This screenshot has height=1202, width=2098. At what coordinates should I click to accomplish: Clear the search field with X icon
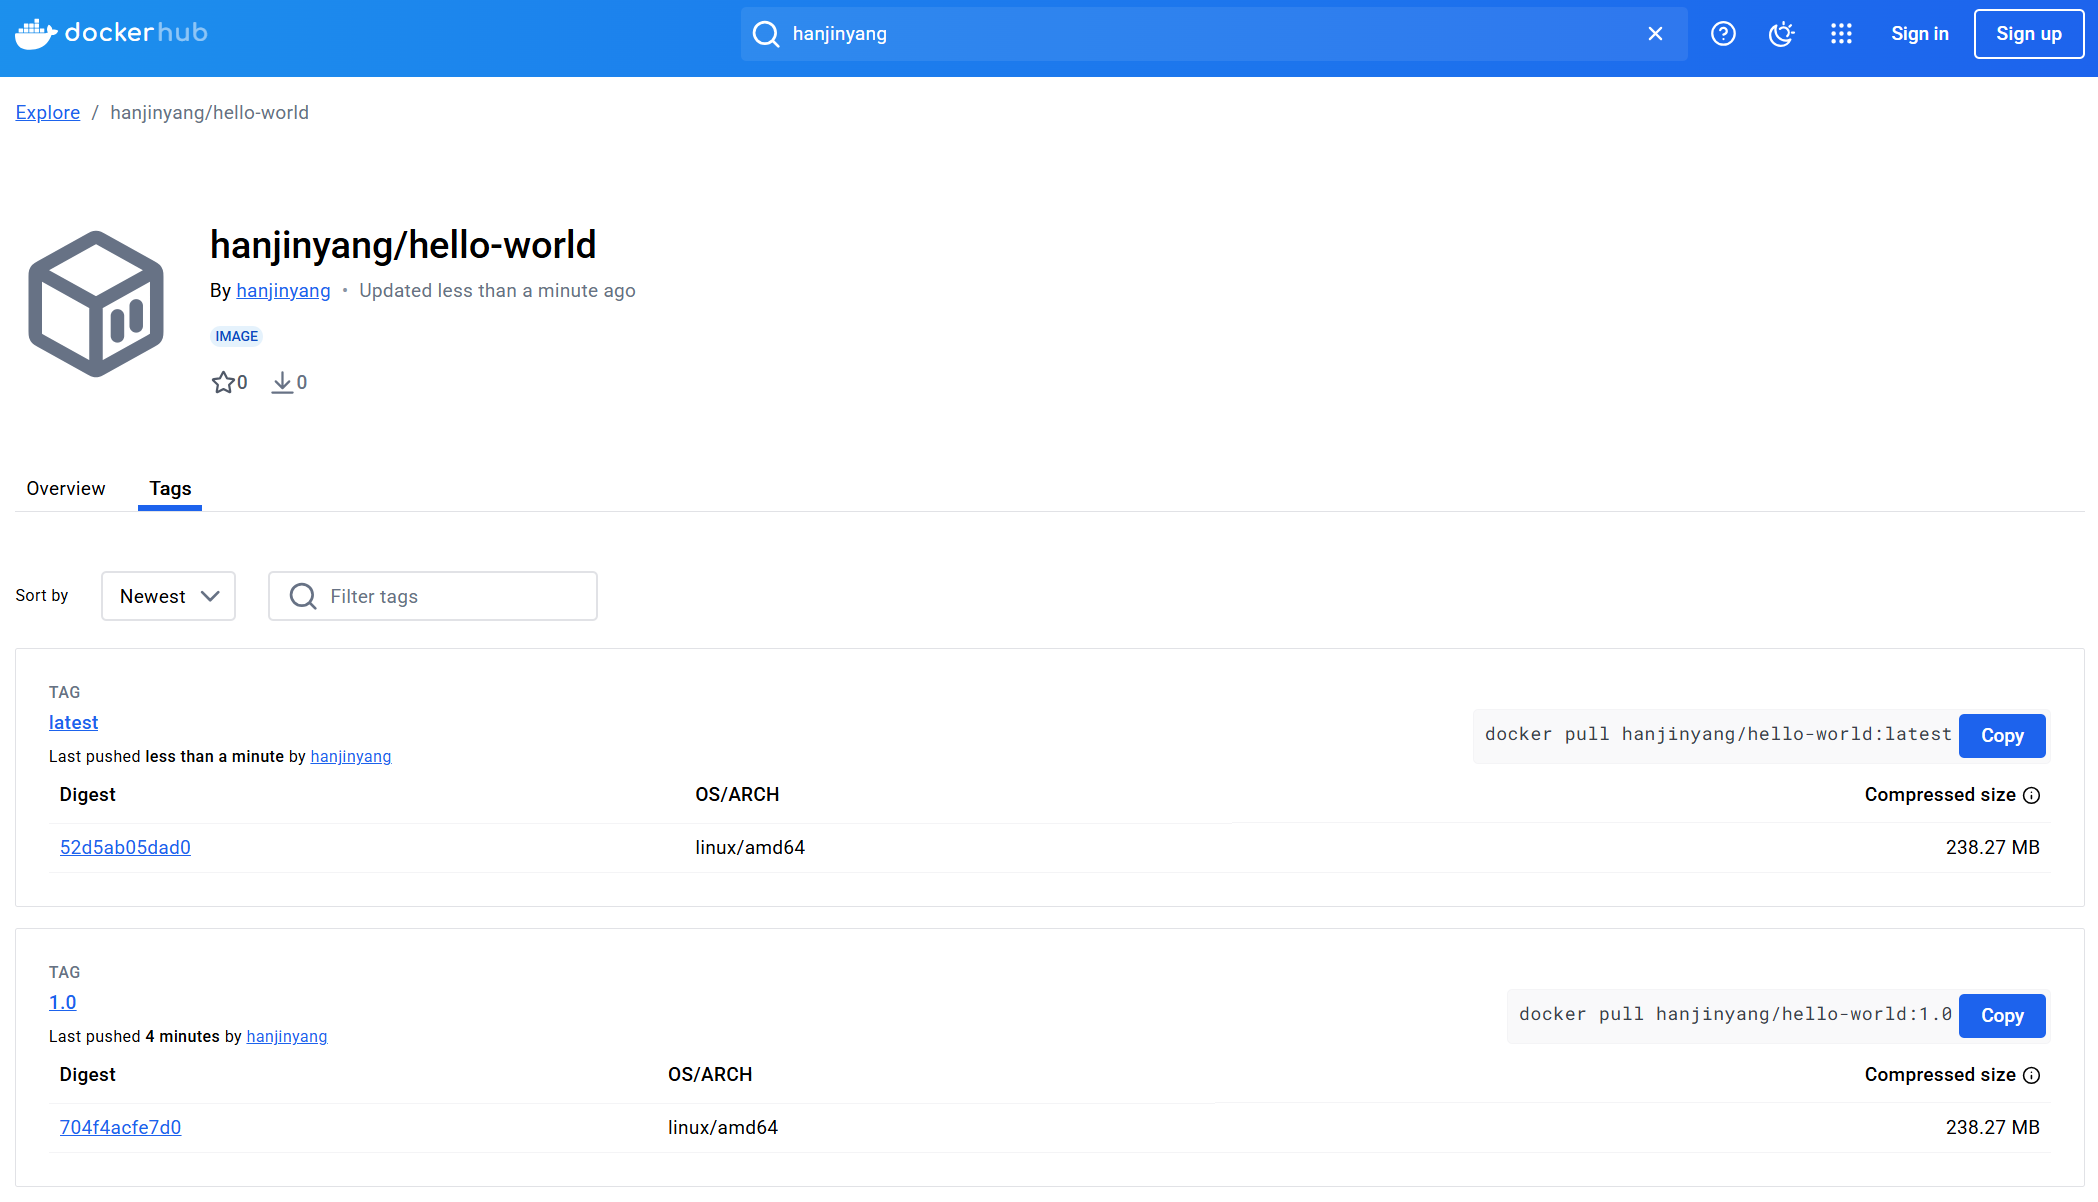[x=1655, y=34]
